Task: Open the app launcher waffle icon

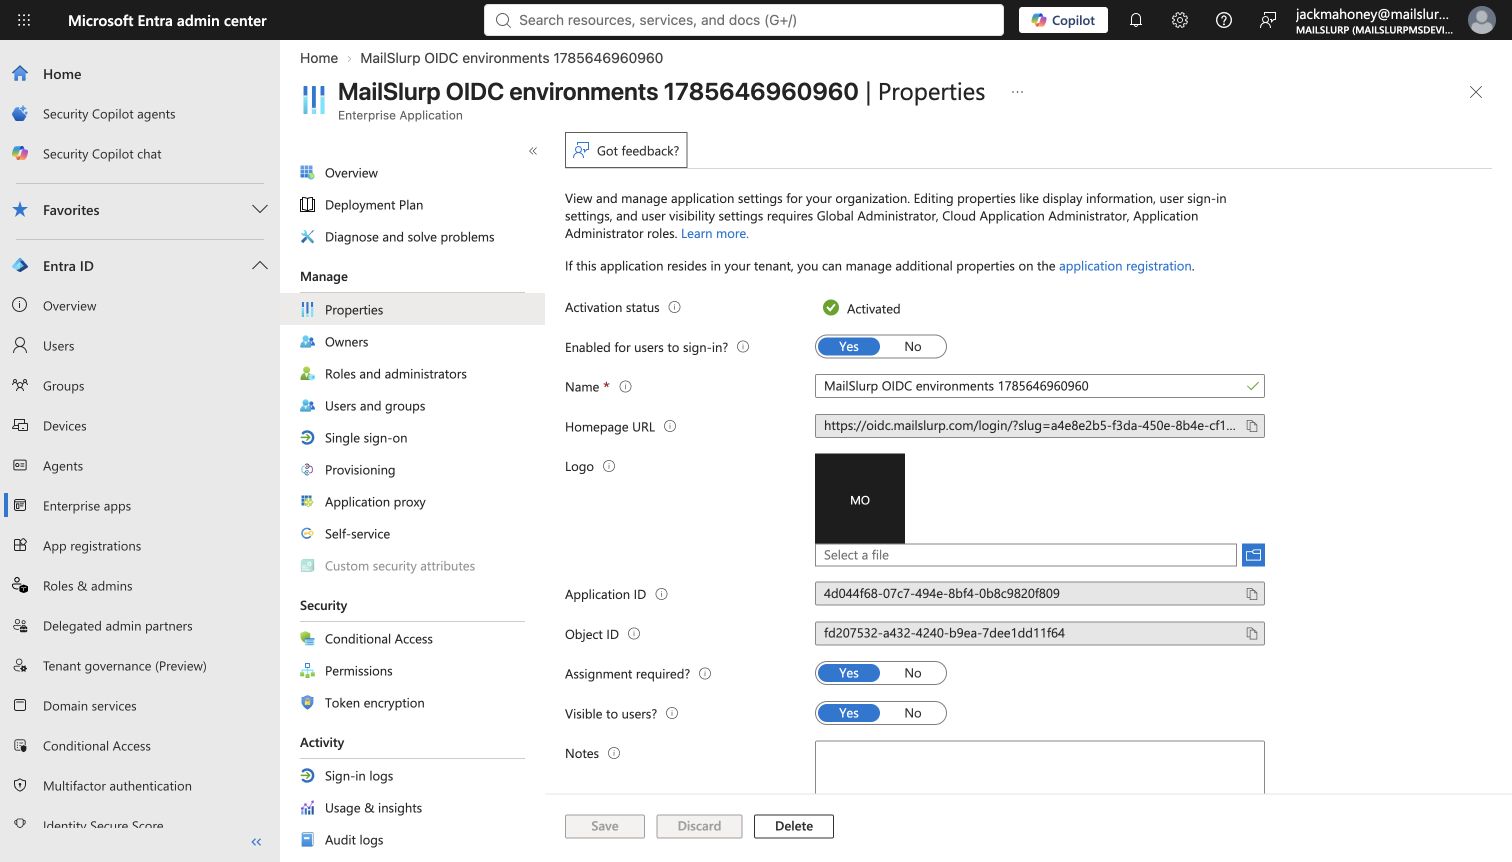Action: click(24, 20)
